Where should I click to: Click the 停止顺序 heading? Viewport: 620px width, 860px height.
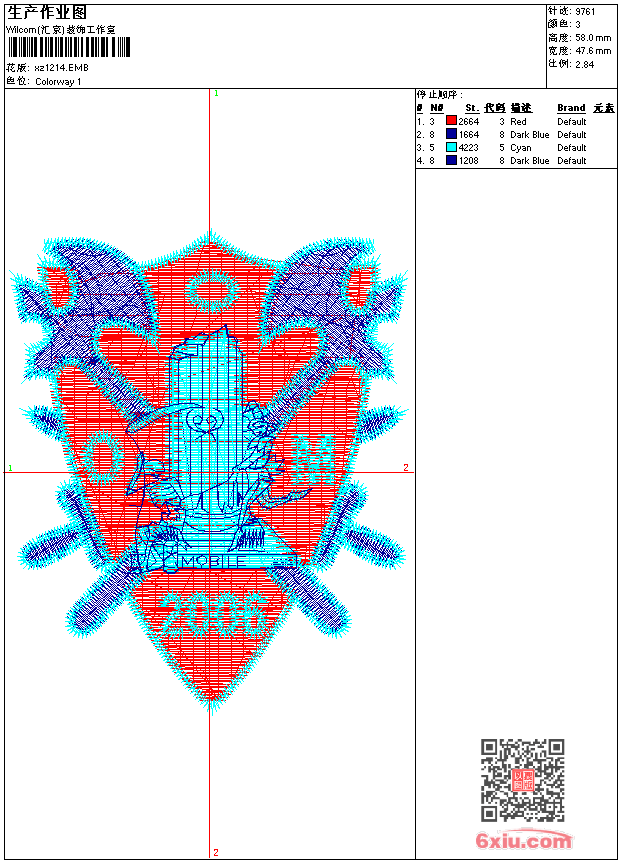439,95
